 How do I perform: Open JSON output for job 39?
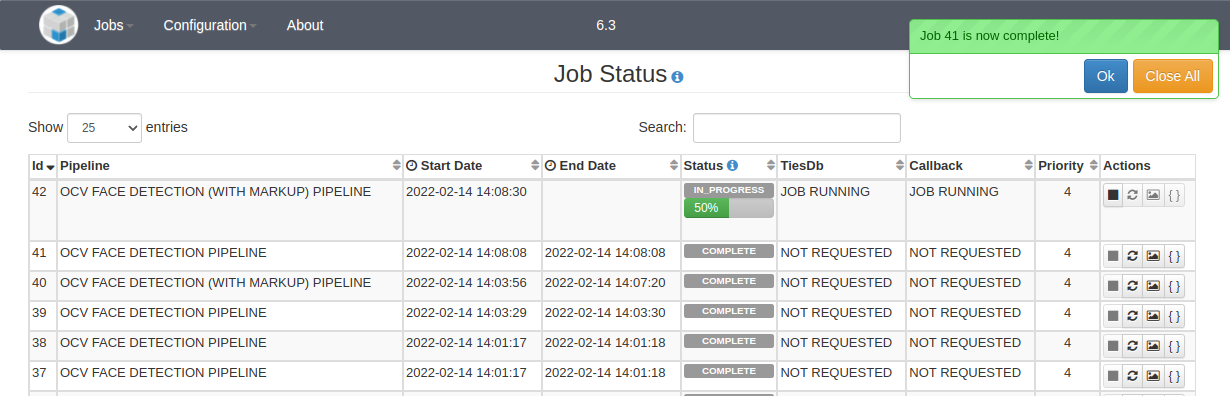coord(1174,316)
